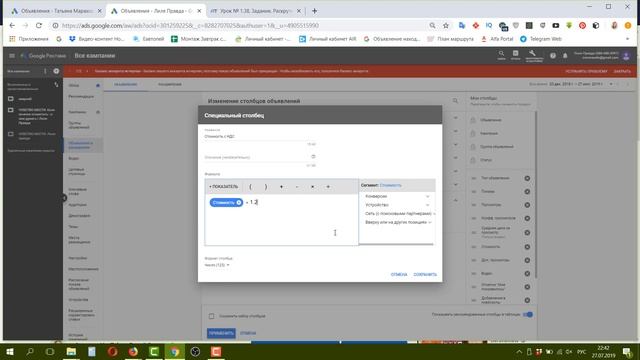Open the «Telegram Web» bookmark
The height and width of the screenshot is (360, 640).
pos(541,39)
